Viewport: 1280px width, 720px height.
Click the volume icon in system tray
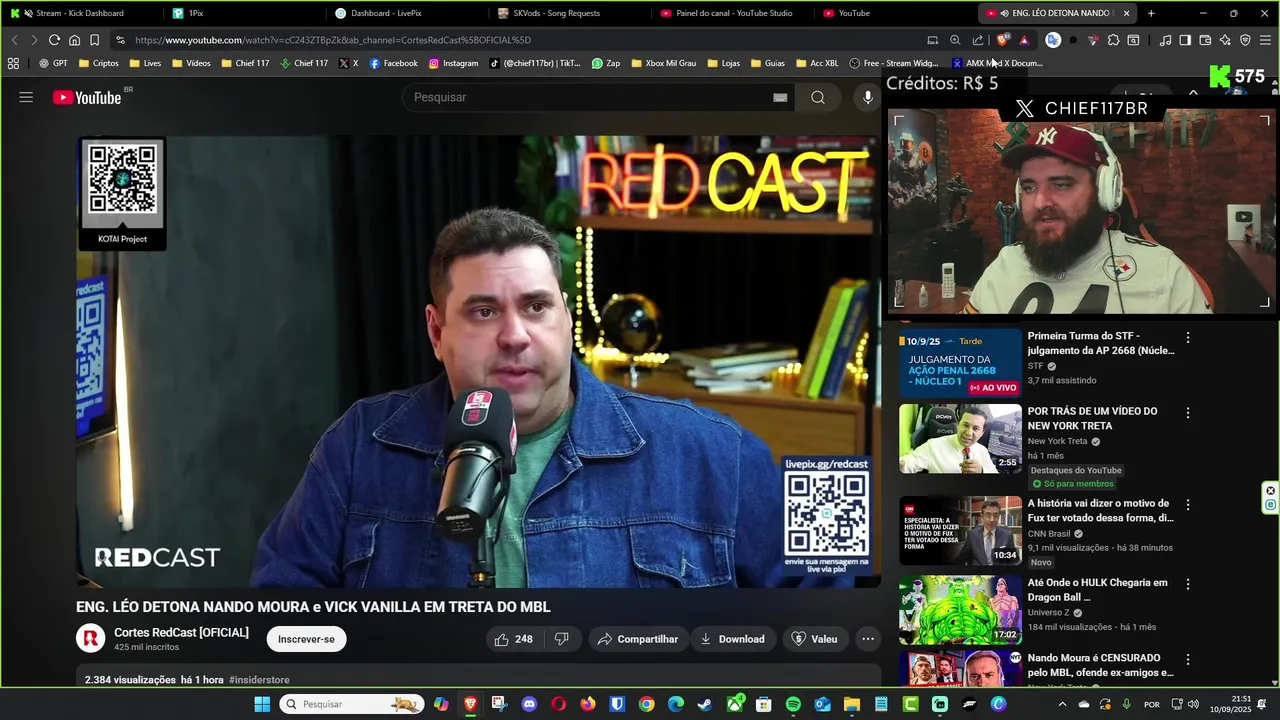[x=1193, y=704]
